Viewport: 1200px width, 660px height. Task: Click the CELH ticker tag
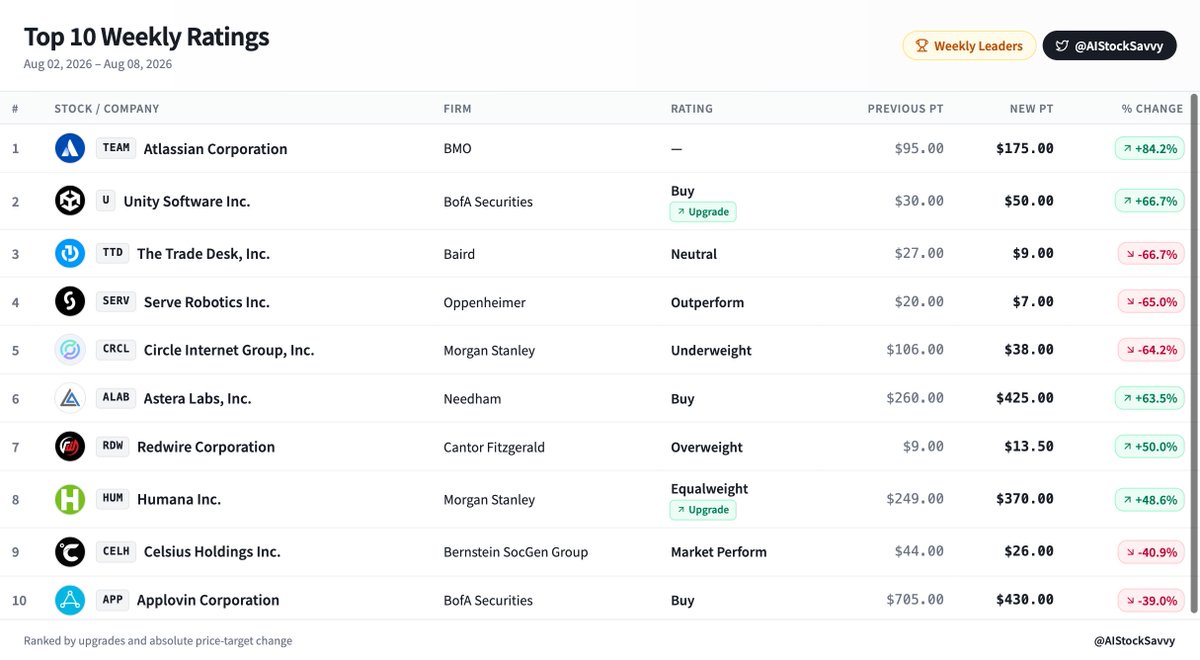click(x=116, y=551)
